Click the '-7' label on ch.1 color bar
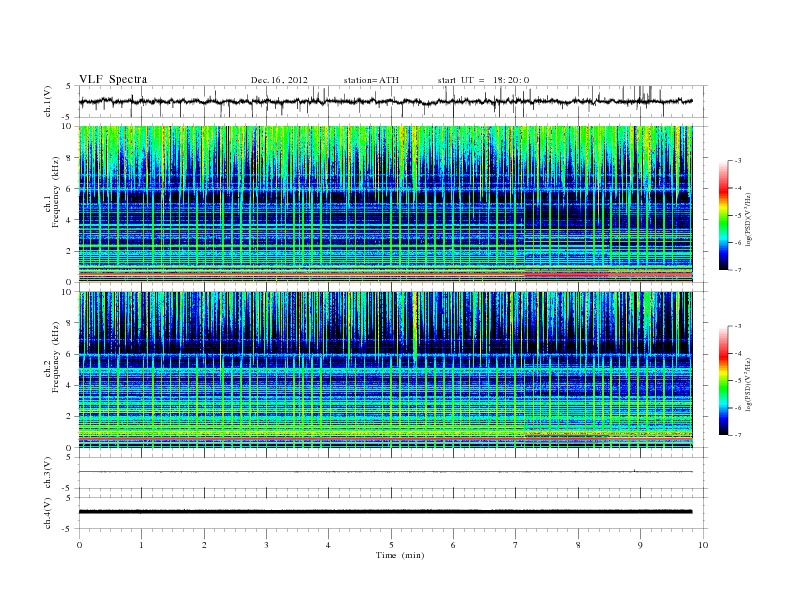 (737, 270)
